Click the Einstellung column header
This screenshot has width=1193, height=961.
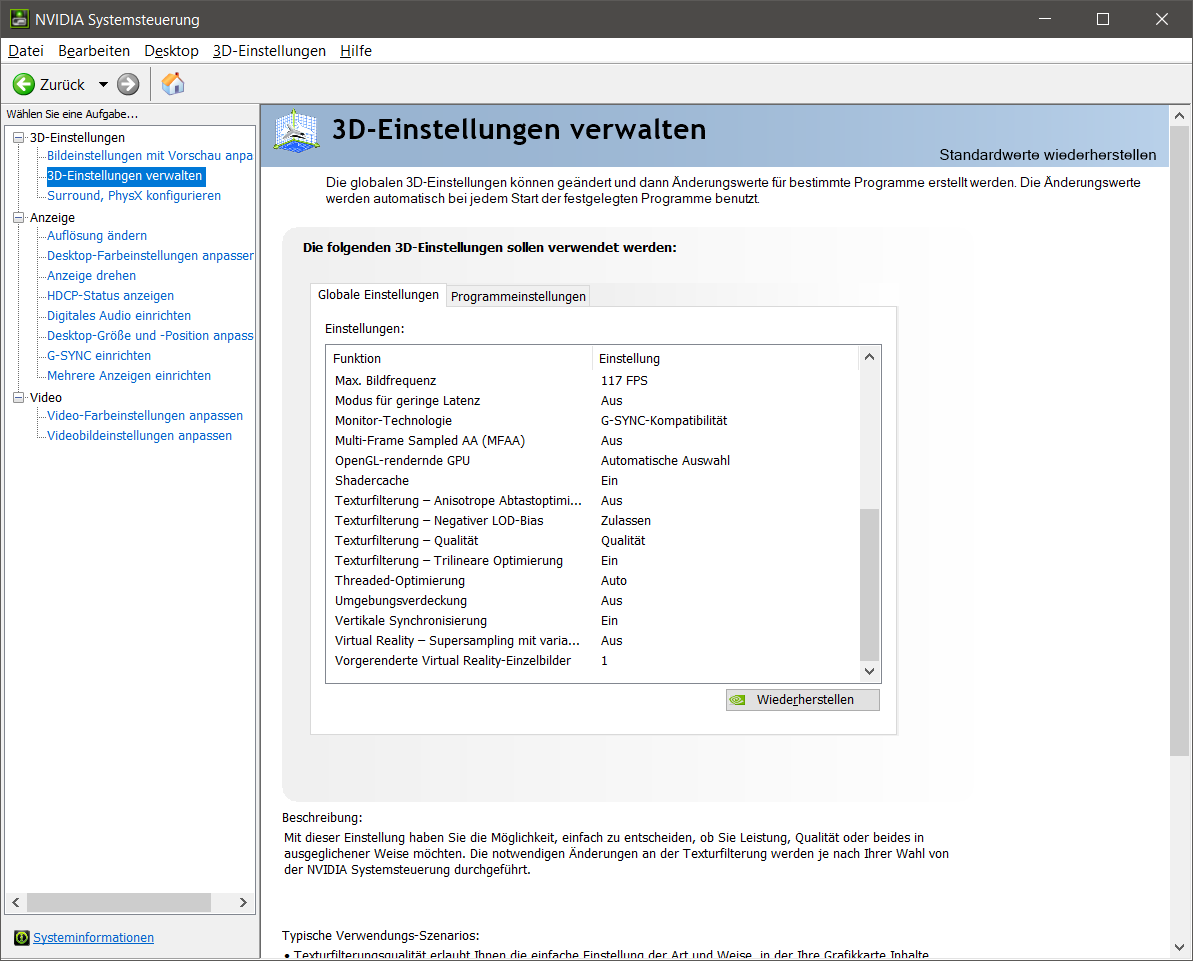pyautogui.click(x=726, y=358)
